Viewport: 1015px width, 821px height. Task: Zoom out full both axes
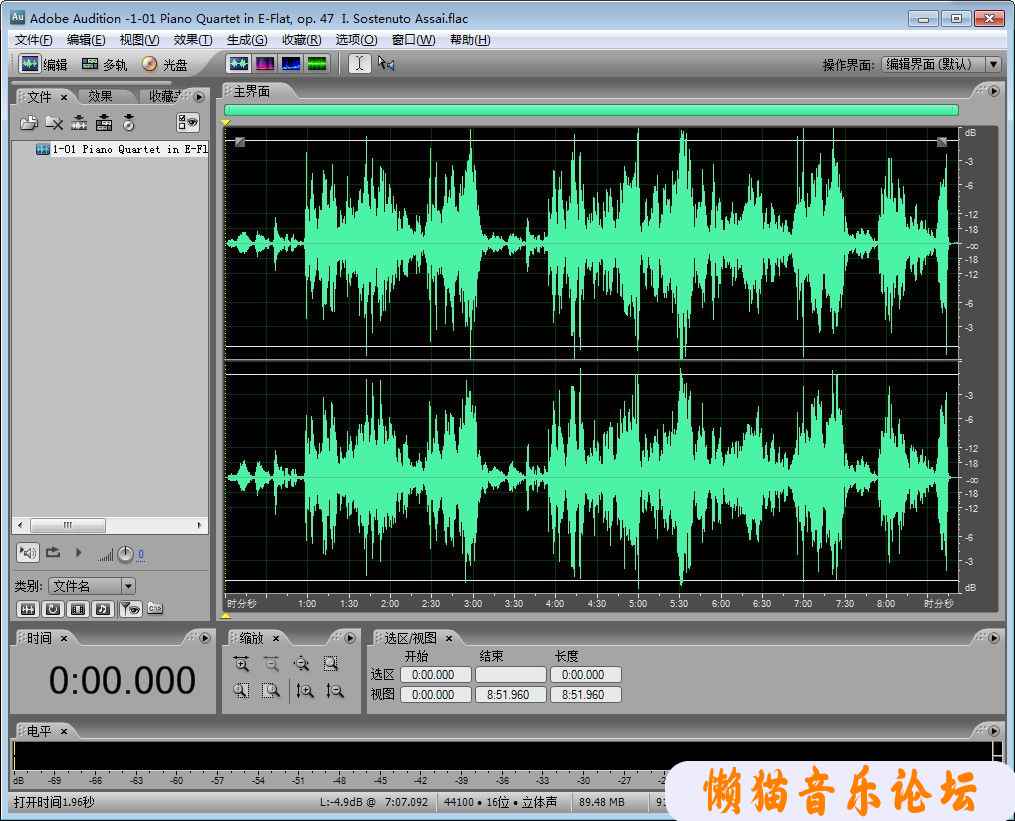click(302, 664)
